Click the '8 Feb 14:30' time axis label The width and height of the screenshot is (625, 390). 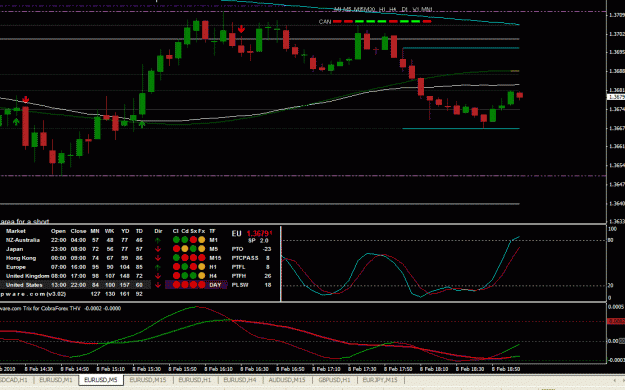(39, 369)
